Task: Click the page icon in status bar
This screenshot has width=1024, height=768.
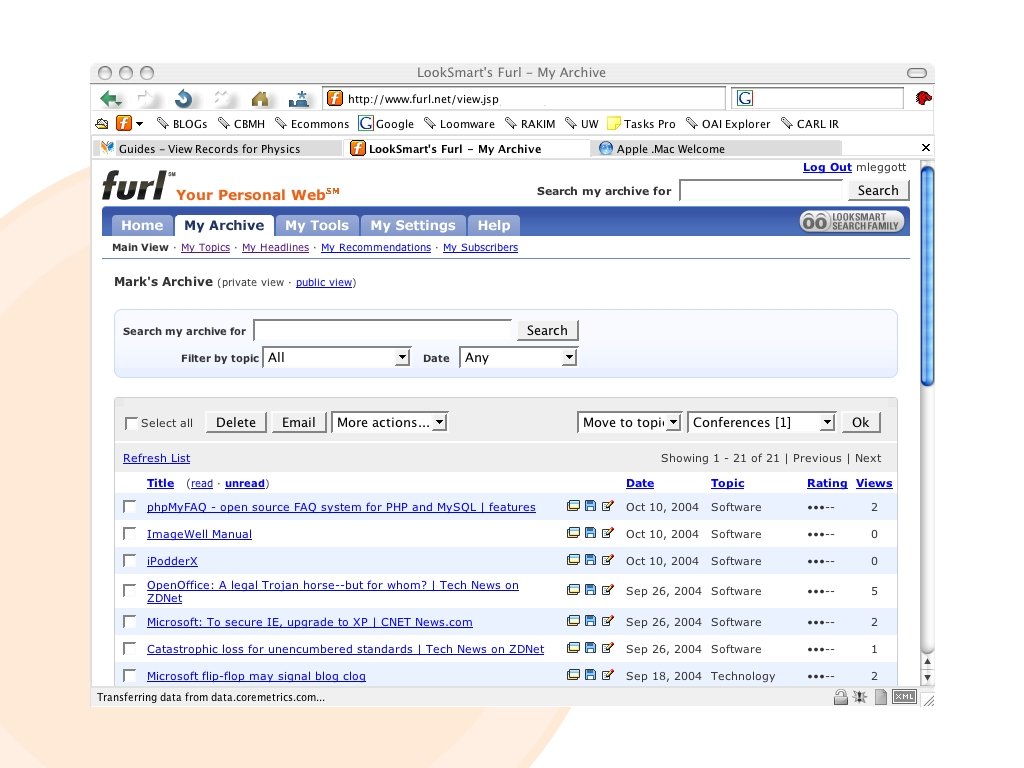Action: pyautogui.click(x=881, y=697)
